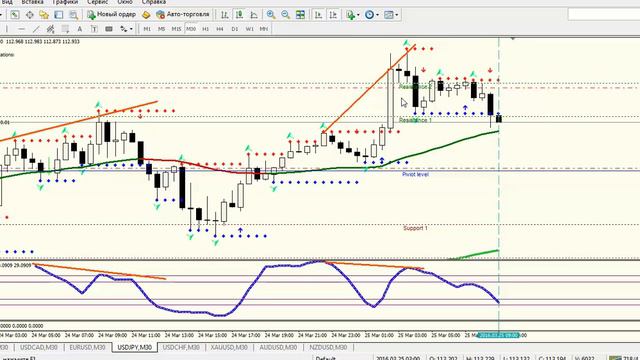Launch MetaEditor from the toolbar
Screen dimensions: 640x360
coord(146,15)
